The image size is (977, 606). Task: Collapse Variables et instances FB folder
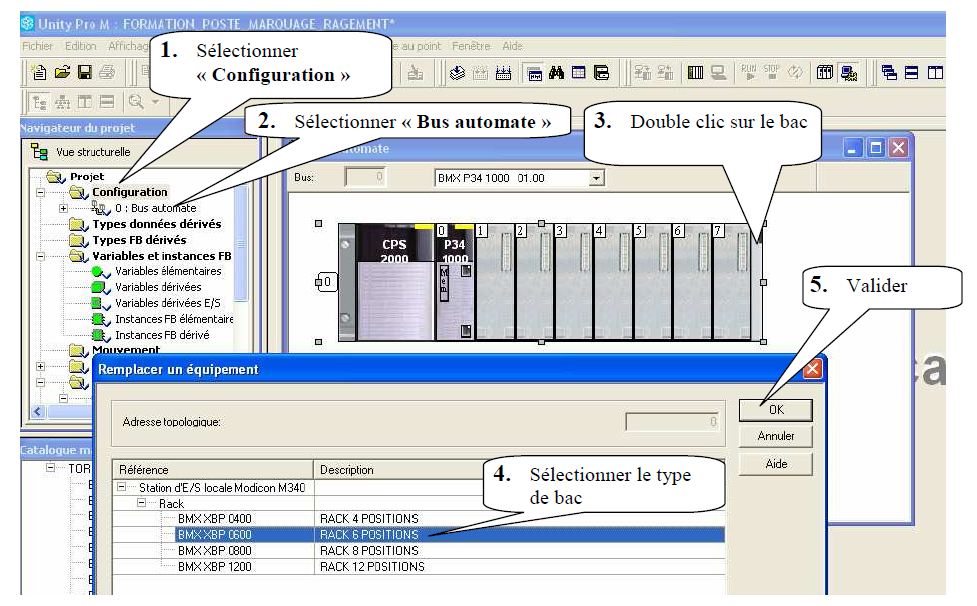pos(41,256)
